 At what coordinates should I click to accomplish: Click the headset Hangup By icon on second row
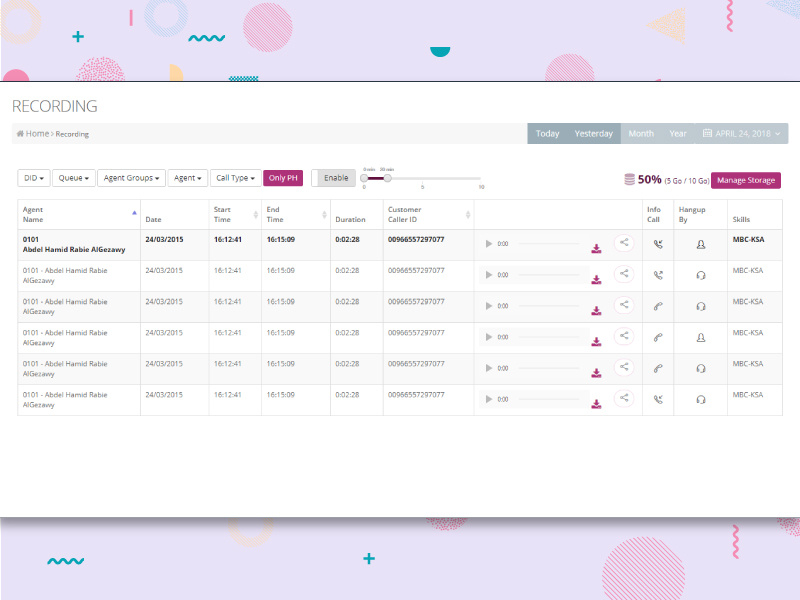(700, 273)
